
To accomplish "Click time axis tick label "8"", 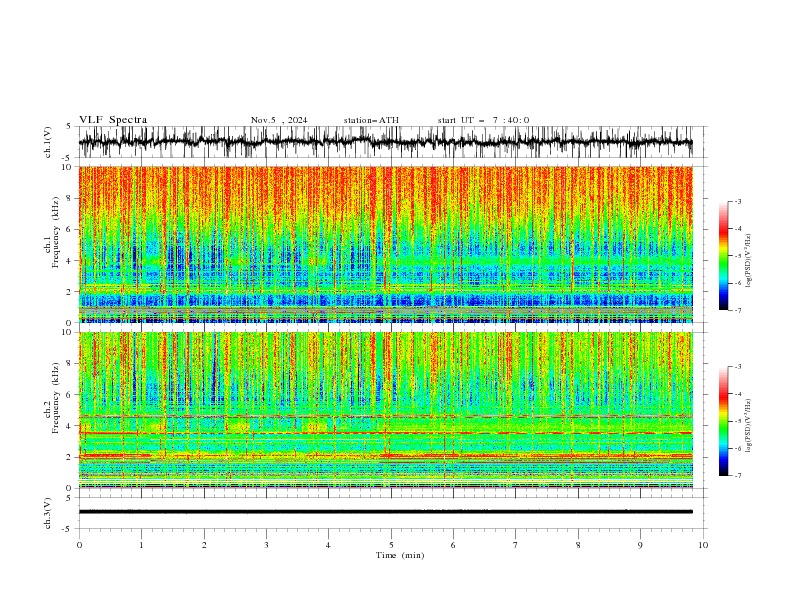I will click(x=578, y=545).
